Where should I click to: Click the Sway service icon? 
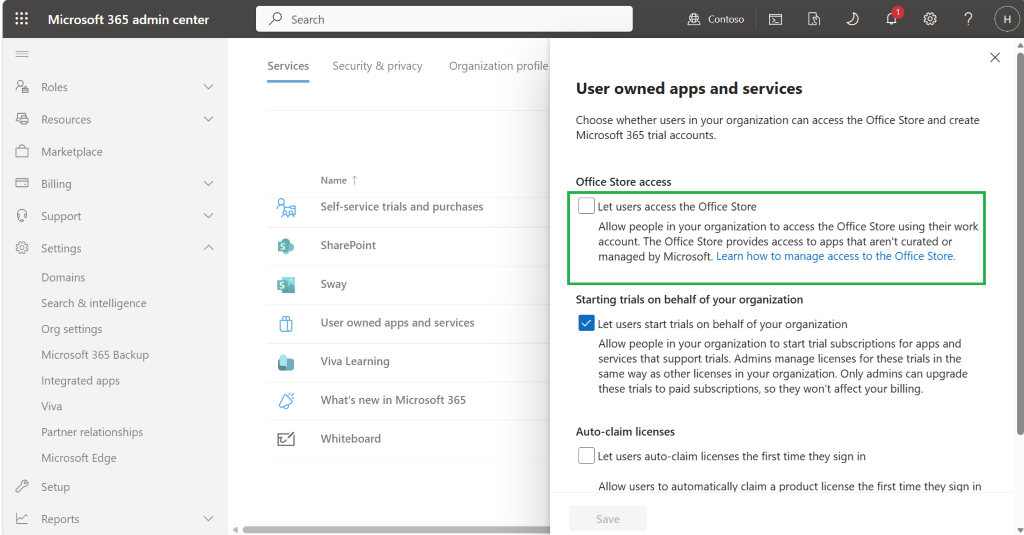pyautogui.click(x=285, y=285)
